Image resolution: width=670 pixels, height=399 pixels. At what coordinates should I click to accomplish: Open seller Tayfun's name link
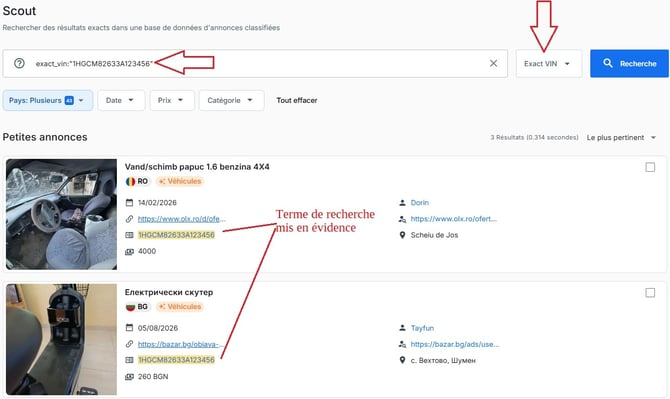[x=422, y=328]
